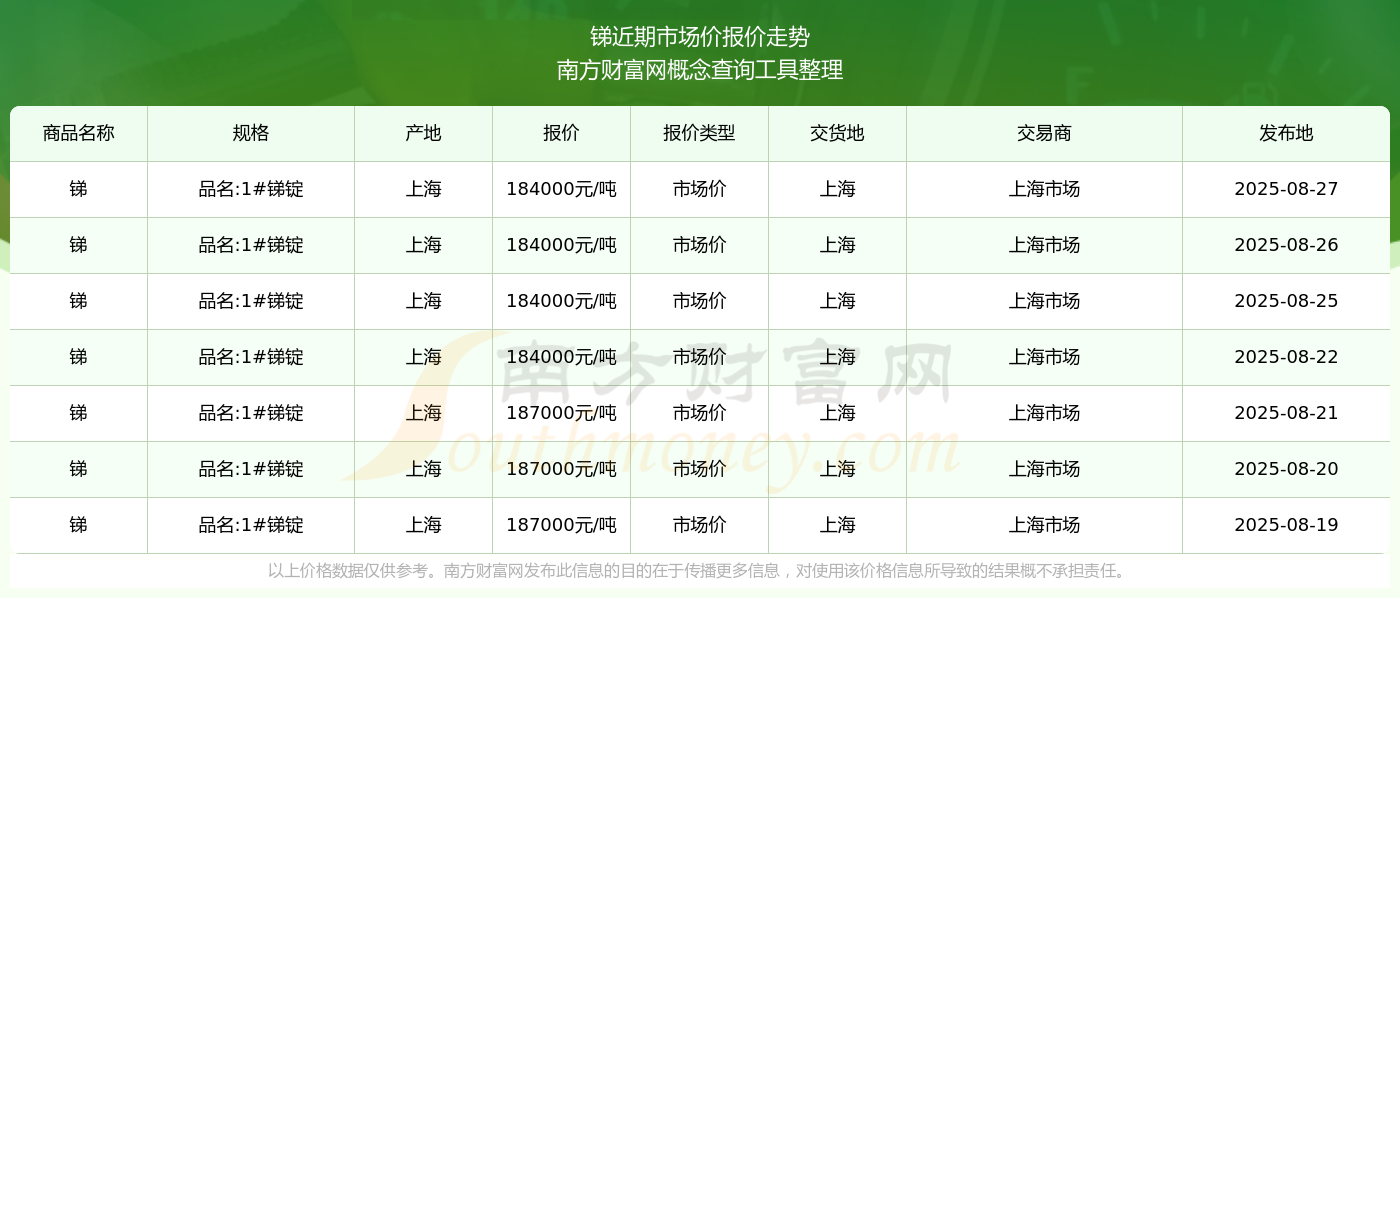Viewport: 1400px width, 1205px height.
Task: Click 品名:1#锑锭 in the 2025-08-22 row
Action: (251, 357)
